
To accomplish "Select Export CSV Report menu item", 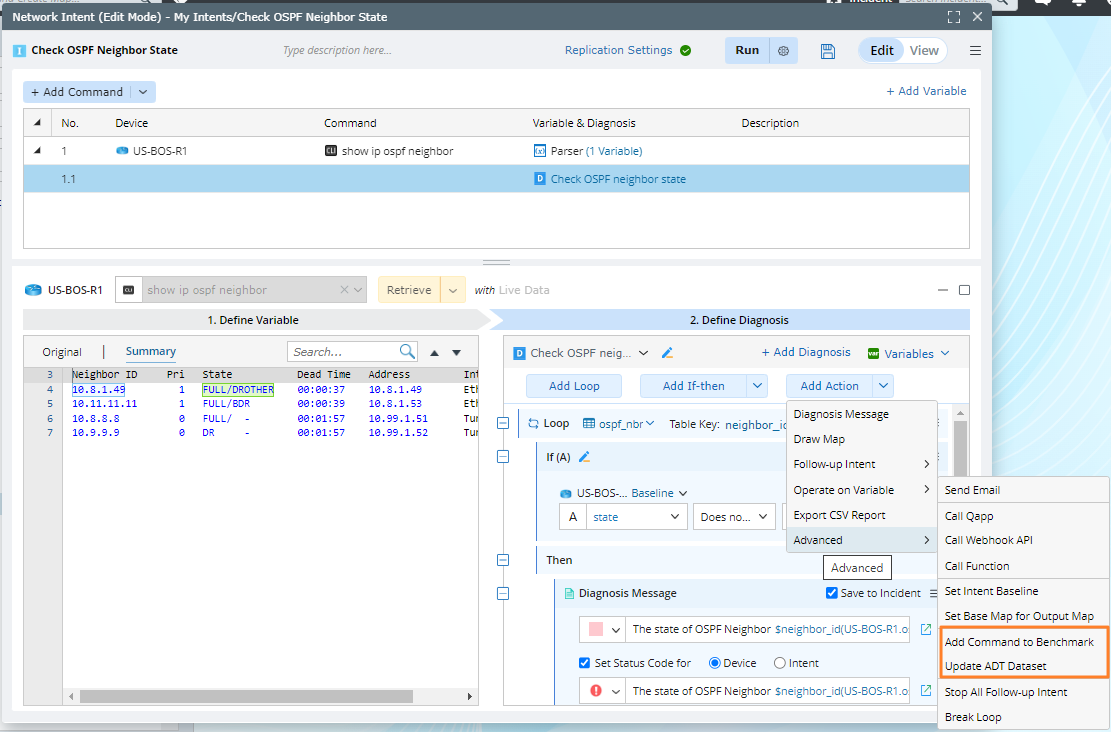I will tap(839, 515).
